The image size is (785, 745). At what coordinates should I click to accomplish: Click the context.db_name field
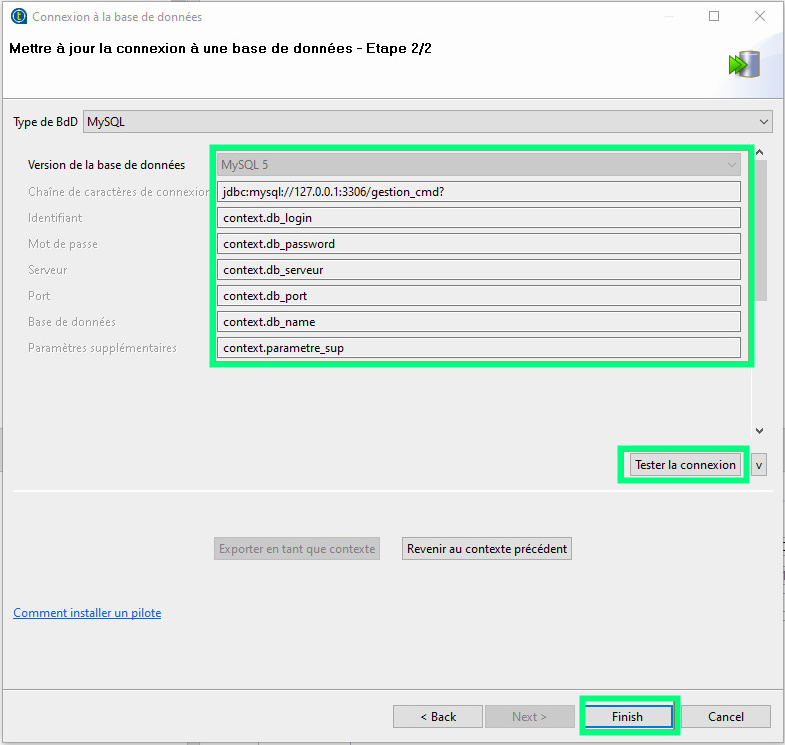point(479,322)
